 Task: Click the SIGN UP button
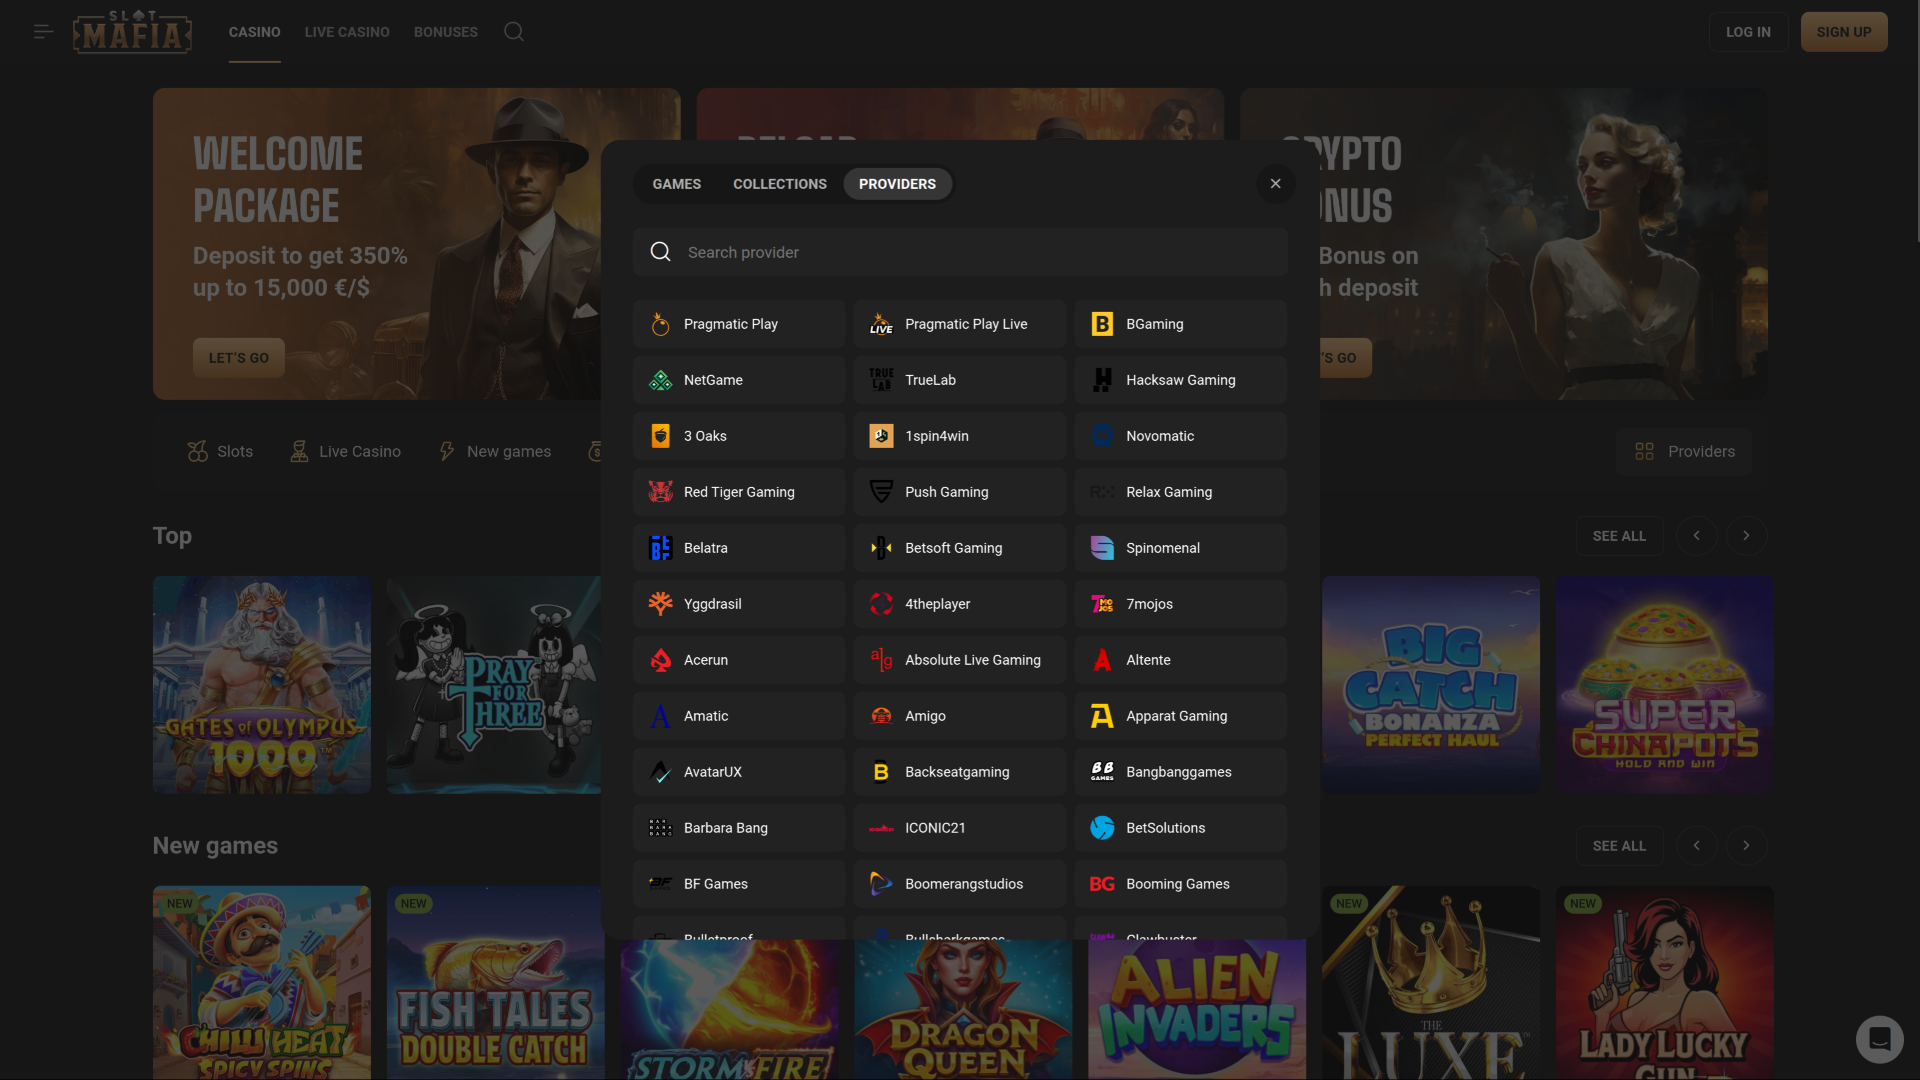point(1843,31)
